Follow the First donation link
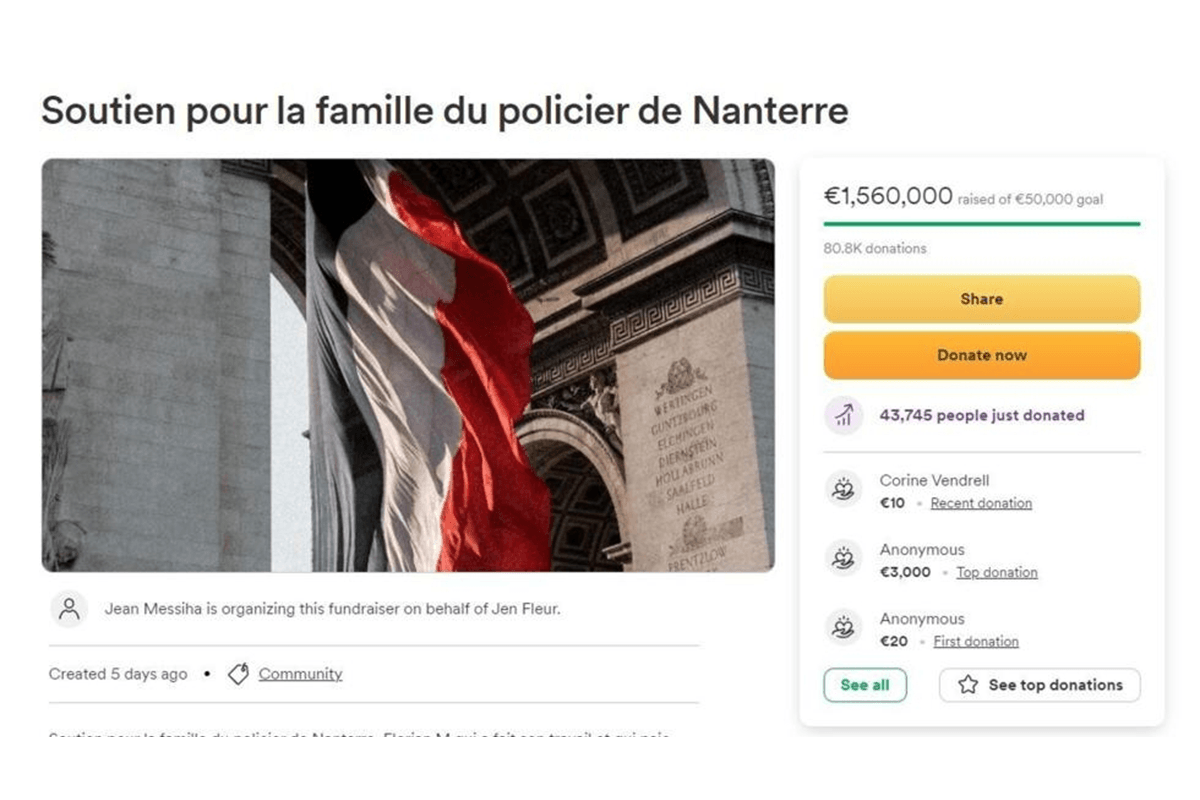The height and width of the screenshot is (800, 1200). pyautogui.click(x=976, y=641)
